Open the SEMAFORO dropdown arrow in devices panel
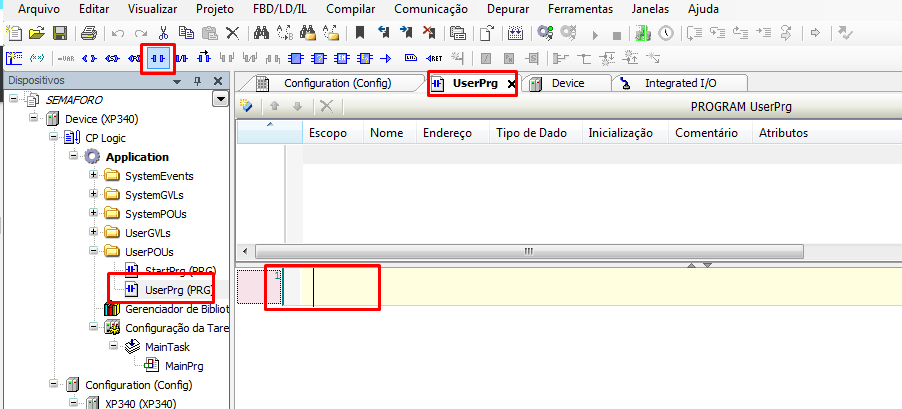902x409 pixels. pyautogui.click(x=220, y=100)
